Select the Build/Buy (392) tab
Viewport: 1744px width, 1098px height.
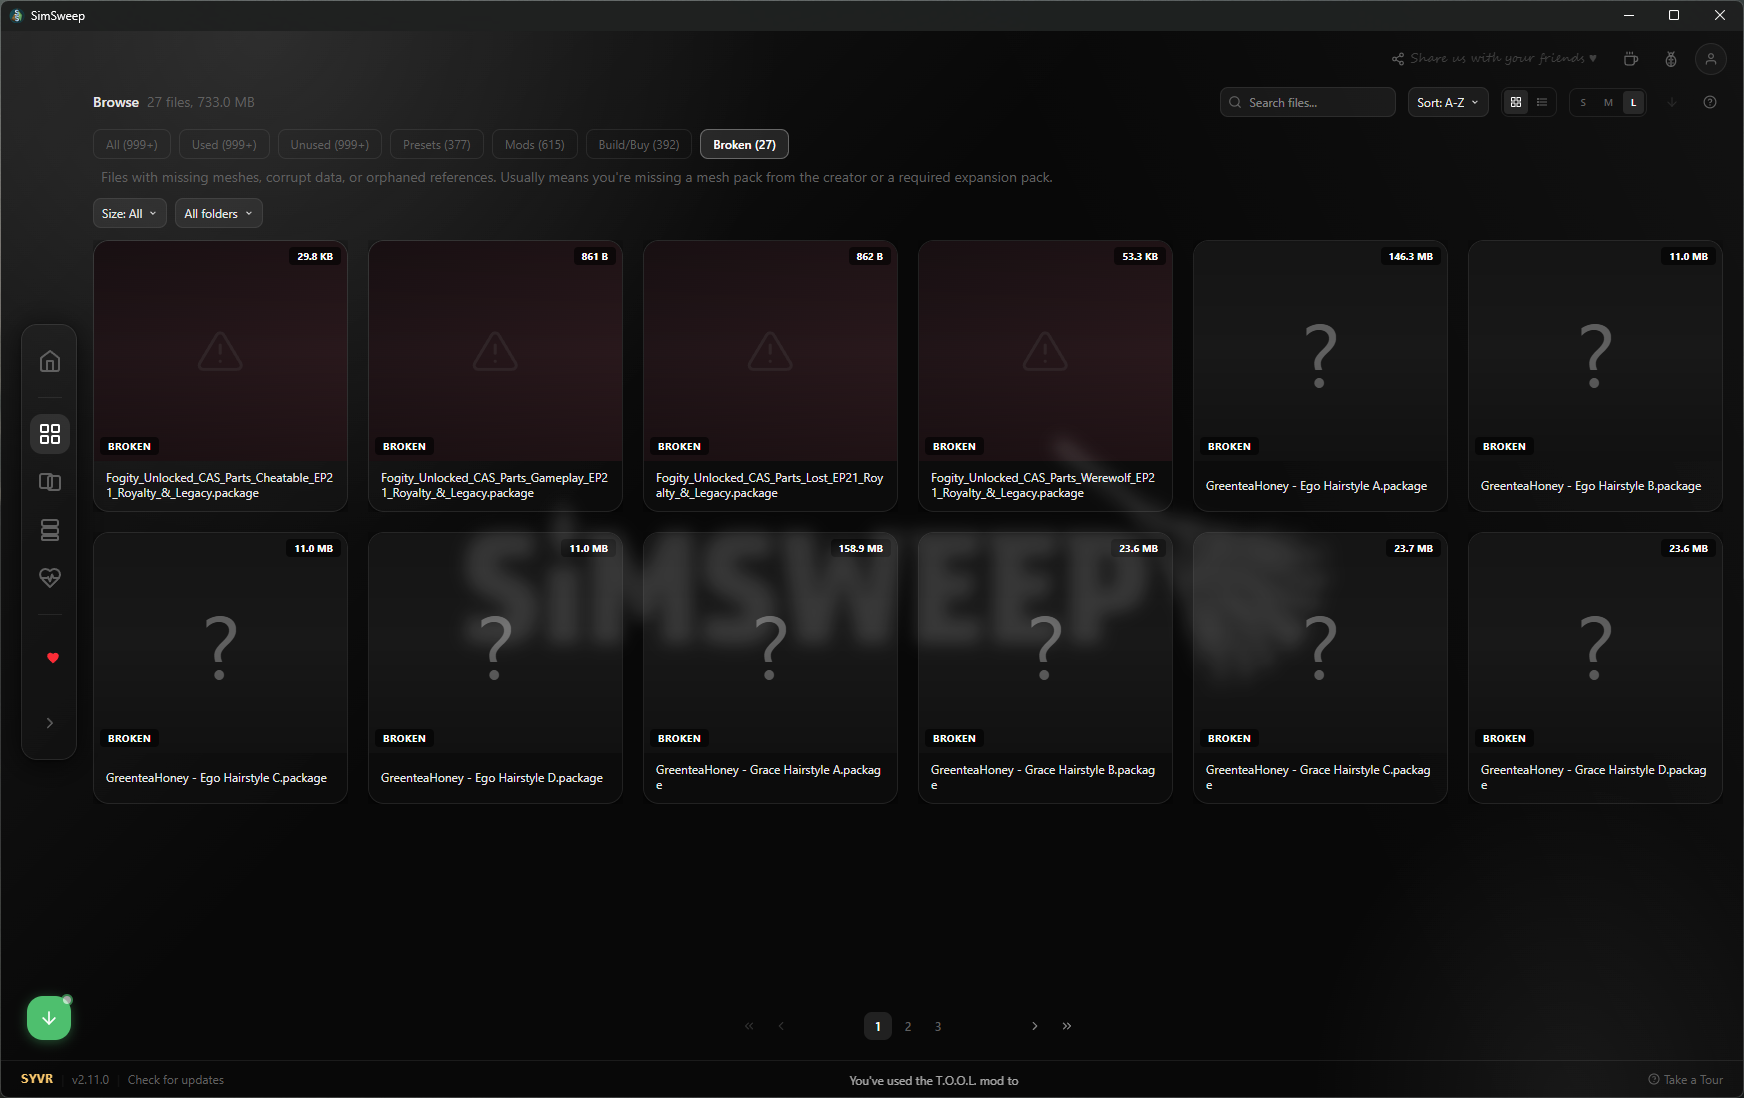pos(639,145)
